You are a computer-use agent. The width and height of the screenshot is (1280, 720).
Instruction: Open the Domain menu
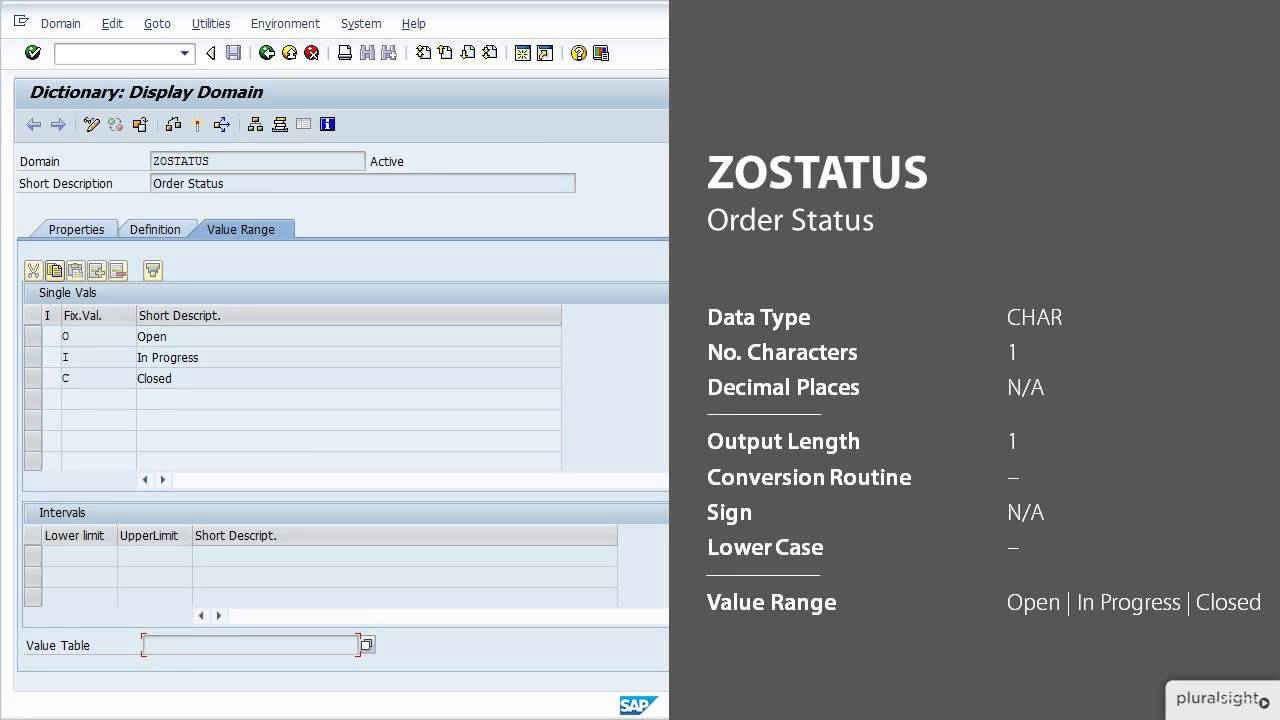tap(60, 23)
